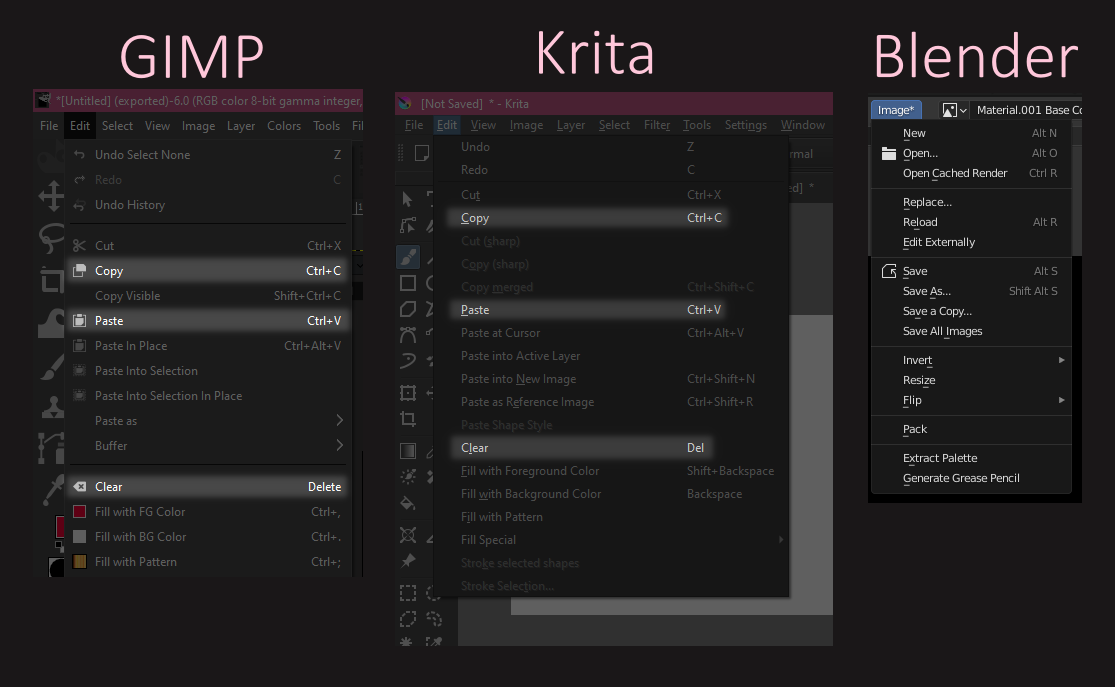Viewport: 1115px width, 687px height.
Task: Open Krita's Filter menu
Action: pyautogui.click(x=656, y=125)
